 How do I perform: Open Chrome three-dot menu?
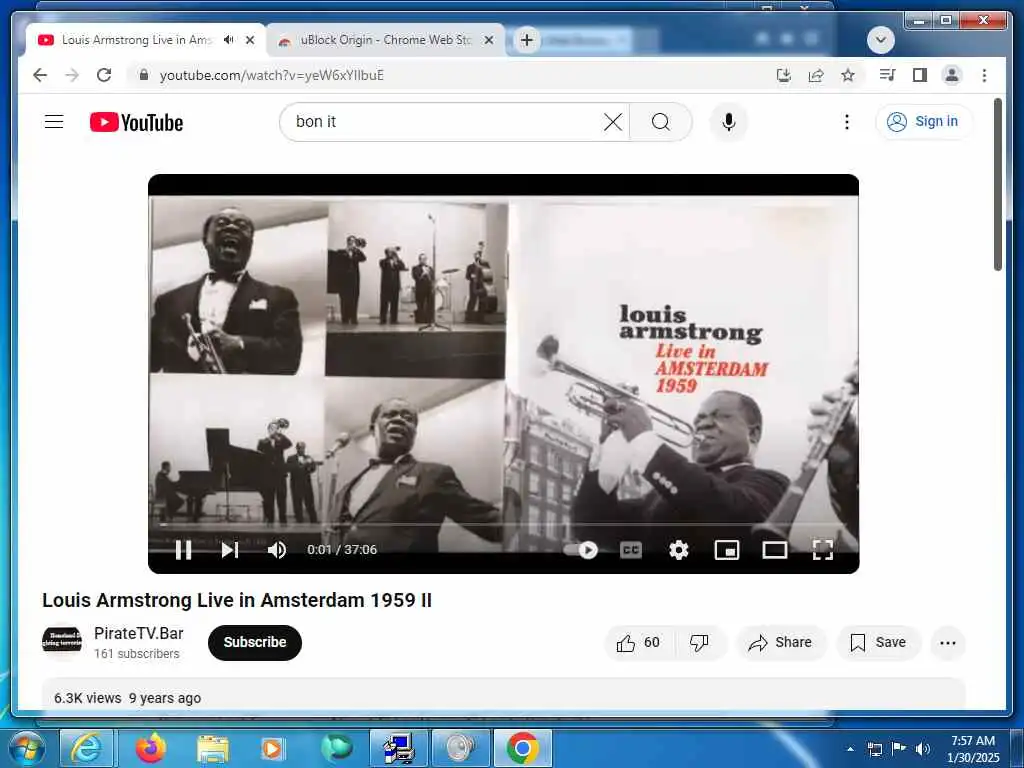984,75
